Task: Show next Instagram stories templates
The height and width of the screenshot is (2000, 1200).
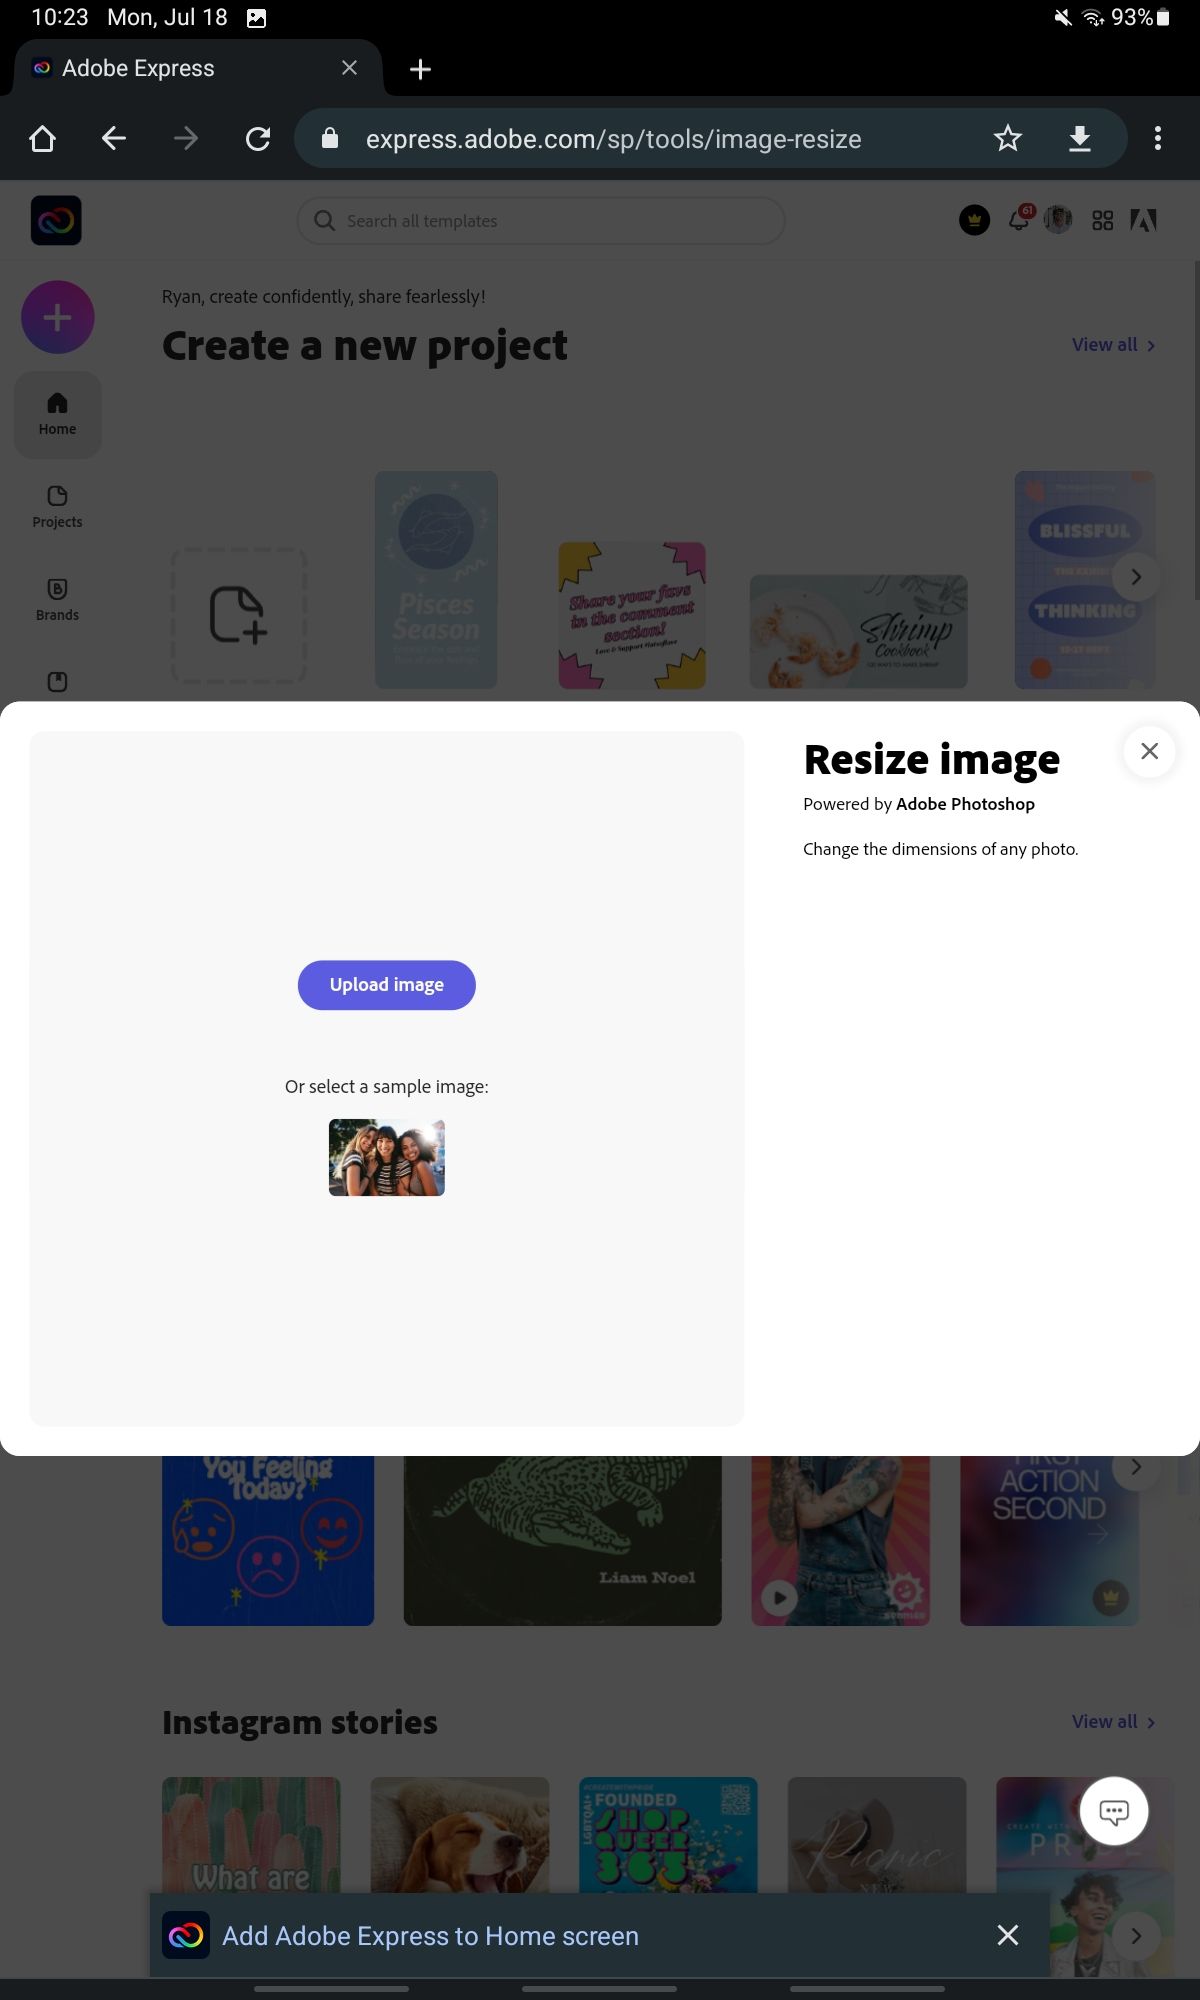Action: [x=1135, y=1935]
